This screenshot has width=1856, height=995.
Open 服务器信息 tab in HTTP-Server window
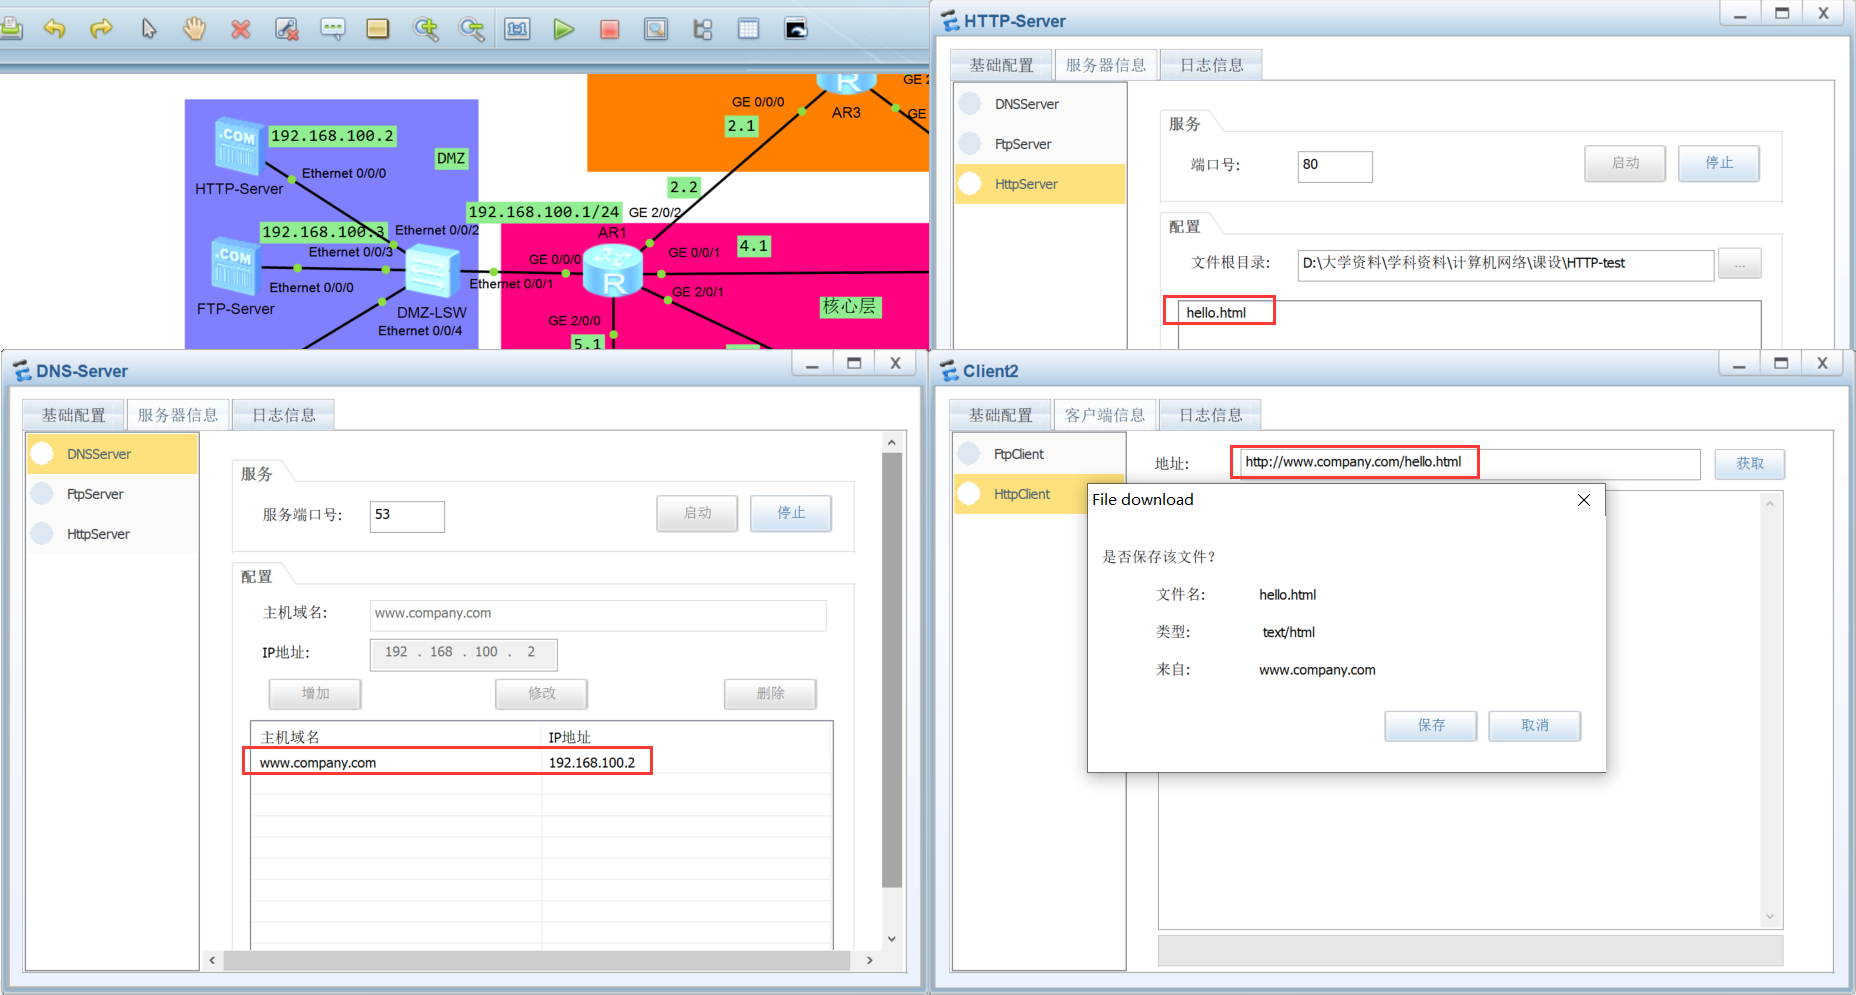click(1106, 65)
